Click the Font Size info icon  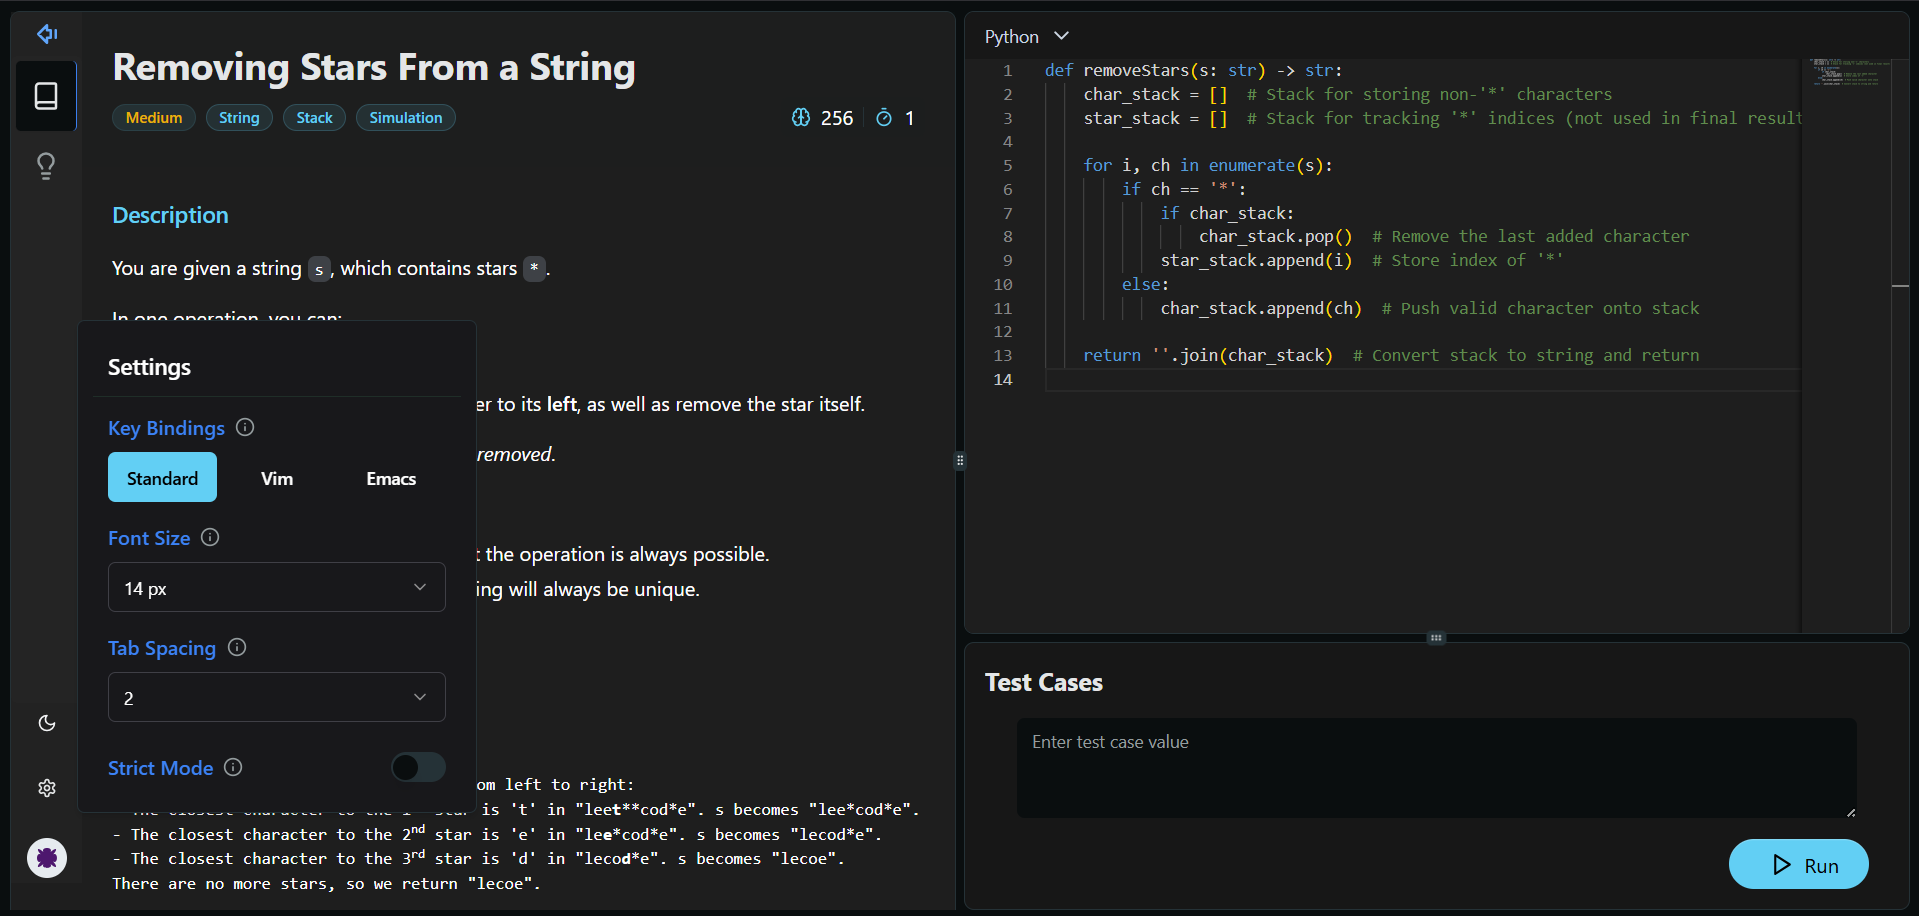(210, 538)
